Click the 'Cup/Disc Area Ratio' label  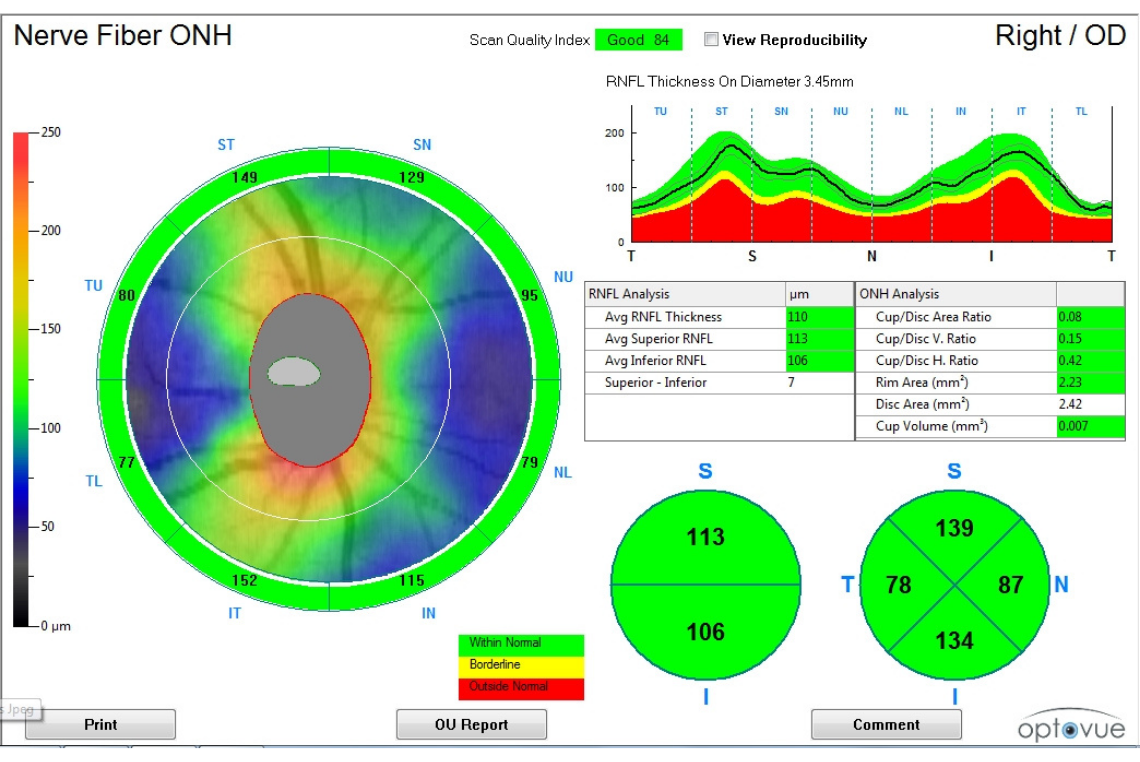pyautogui.click(x=934, y=317)
